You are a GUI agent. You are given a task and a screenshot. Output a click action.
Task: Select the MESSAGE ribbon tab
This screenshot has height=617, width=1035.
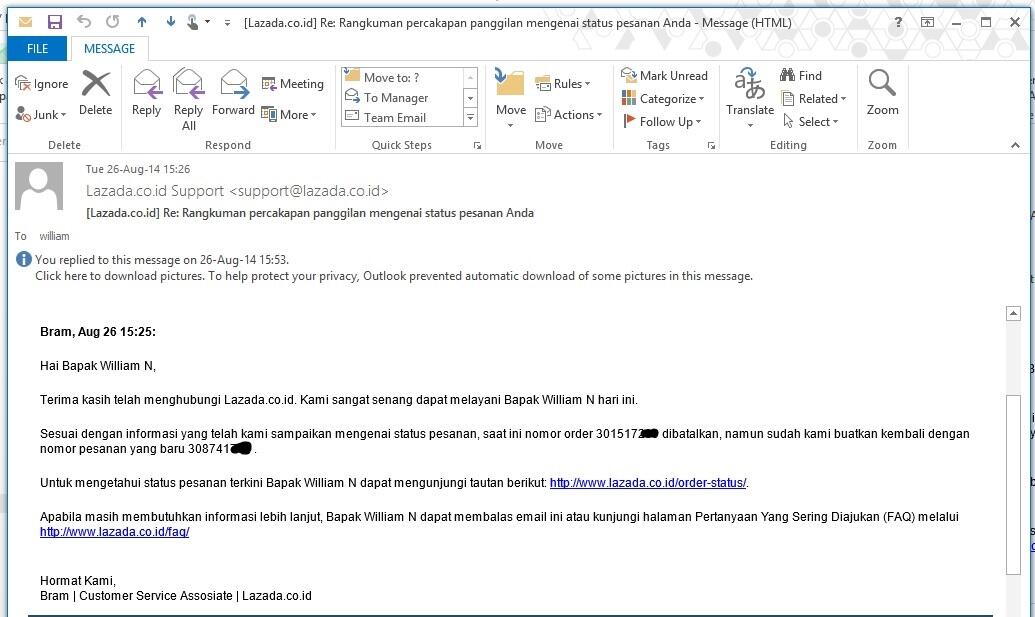click(x=109, y=49)
